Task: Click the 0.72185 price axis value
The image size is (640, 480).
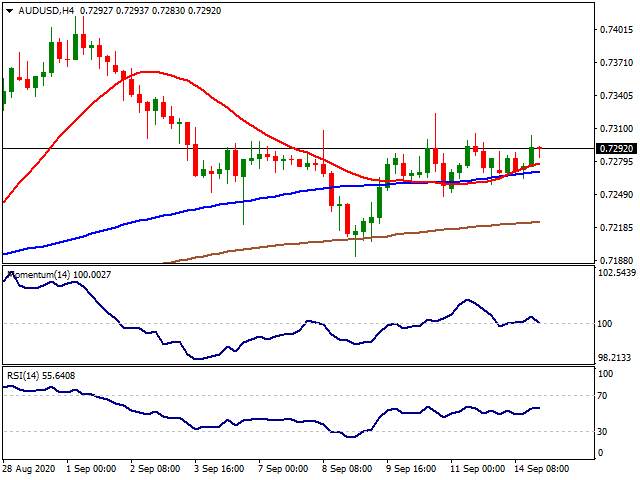Action: coord(616,227)
